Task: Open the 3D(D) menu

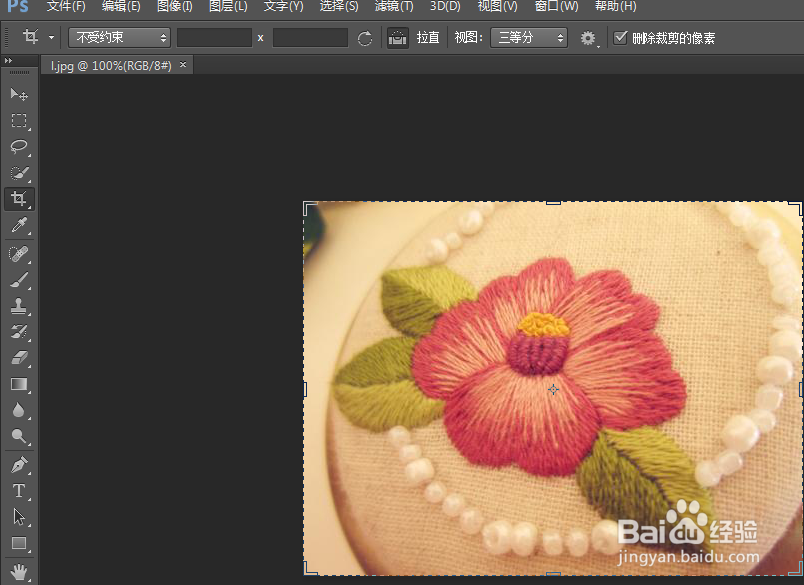Action: [445, 6]
